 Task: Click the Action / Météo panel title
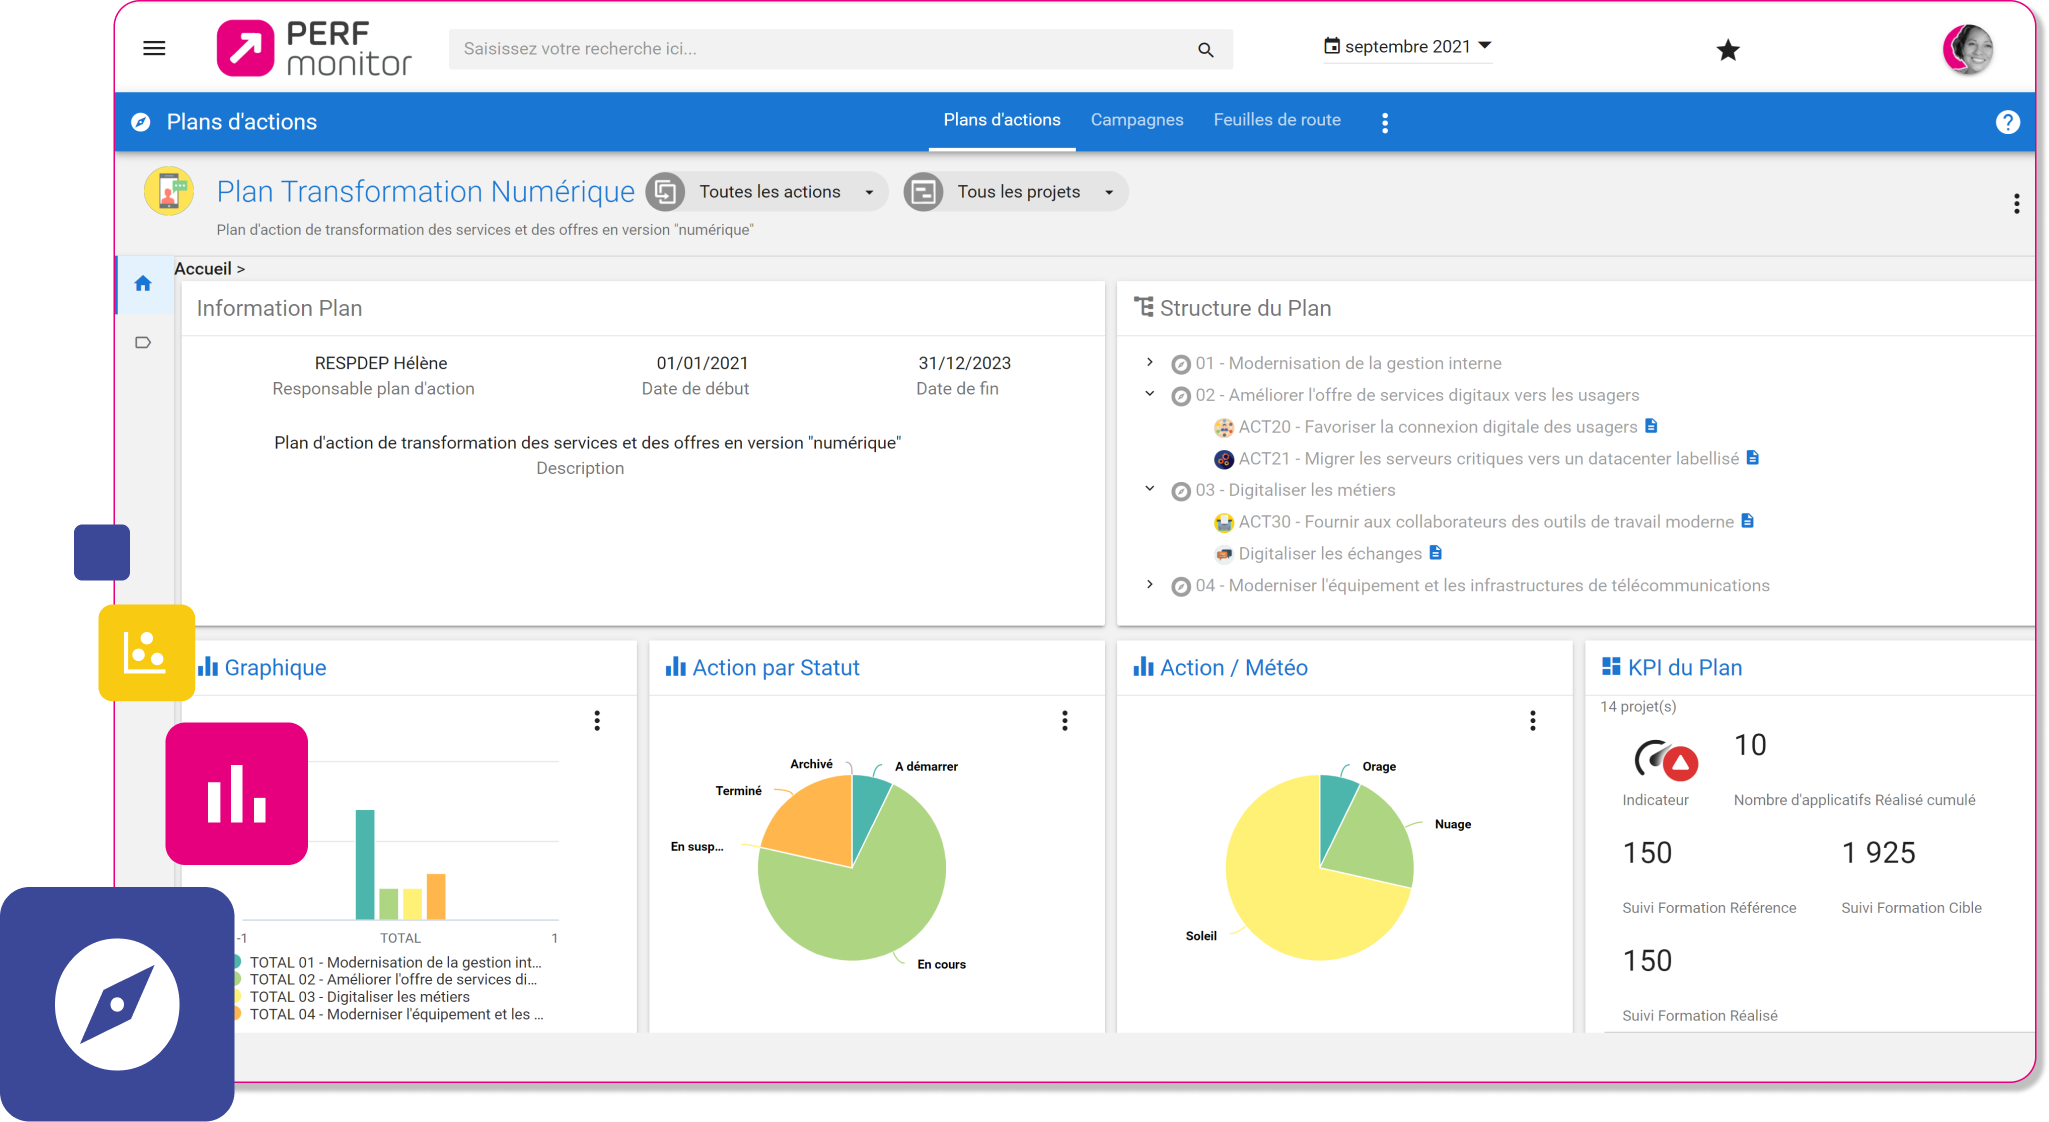tap(1234, 668)
